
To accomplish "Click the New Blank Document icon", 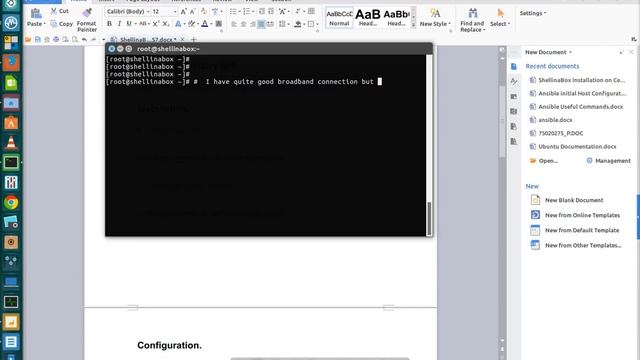I will click(x=535, y=200).
